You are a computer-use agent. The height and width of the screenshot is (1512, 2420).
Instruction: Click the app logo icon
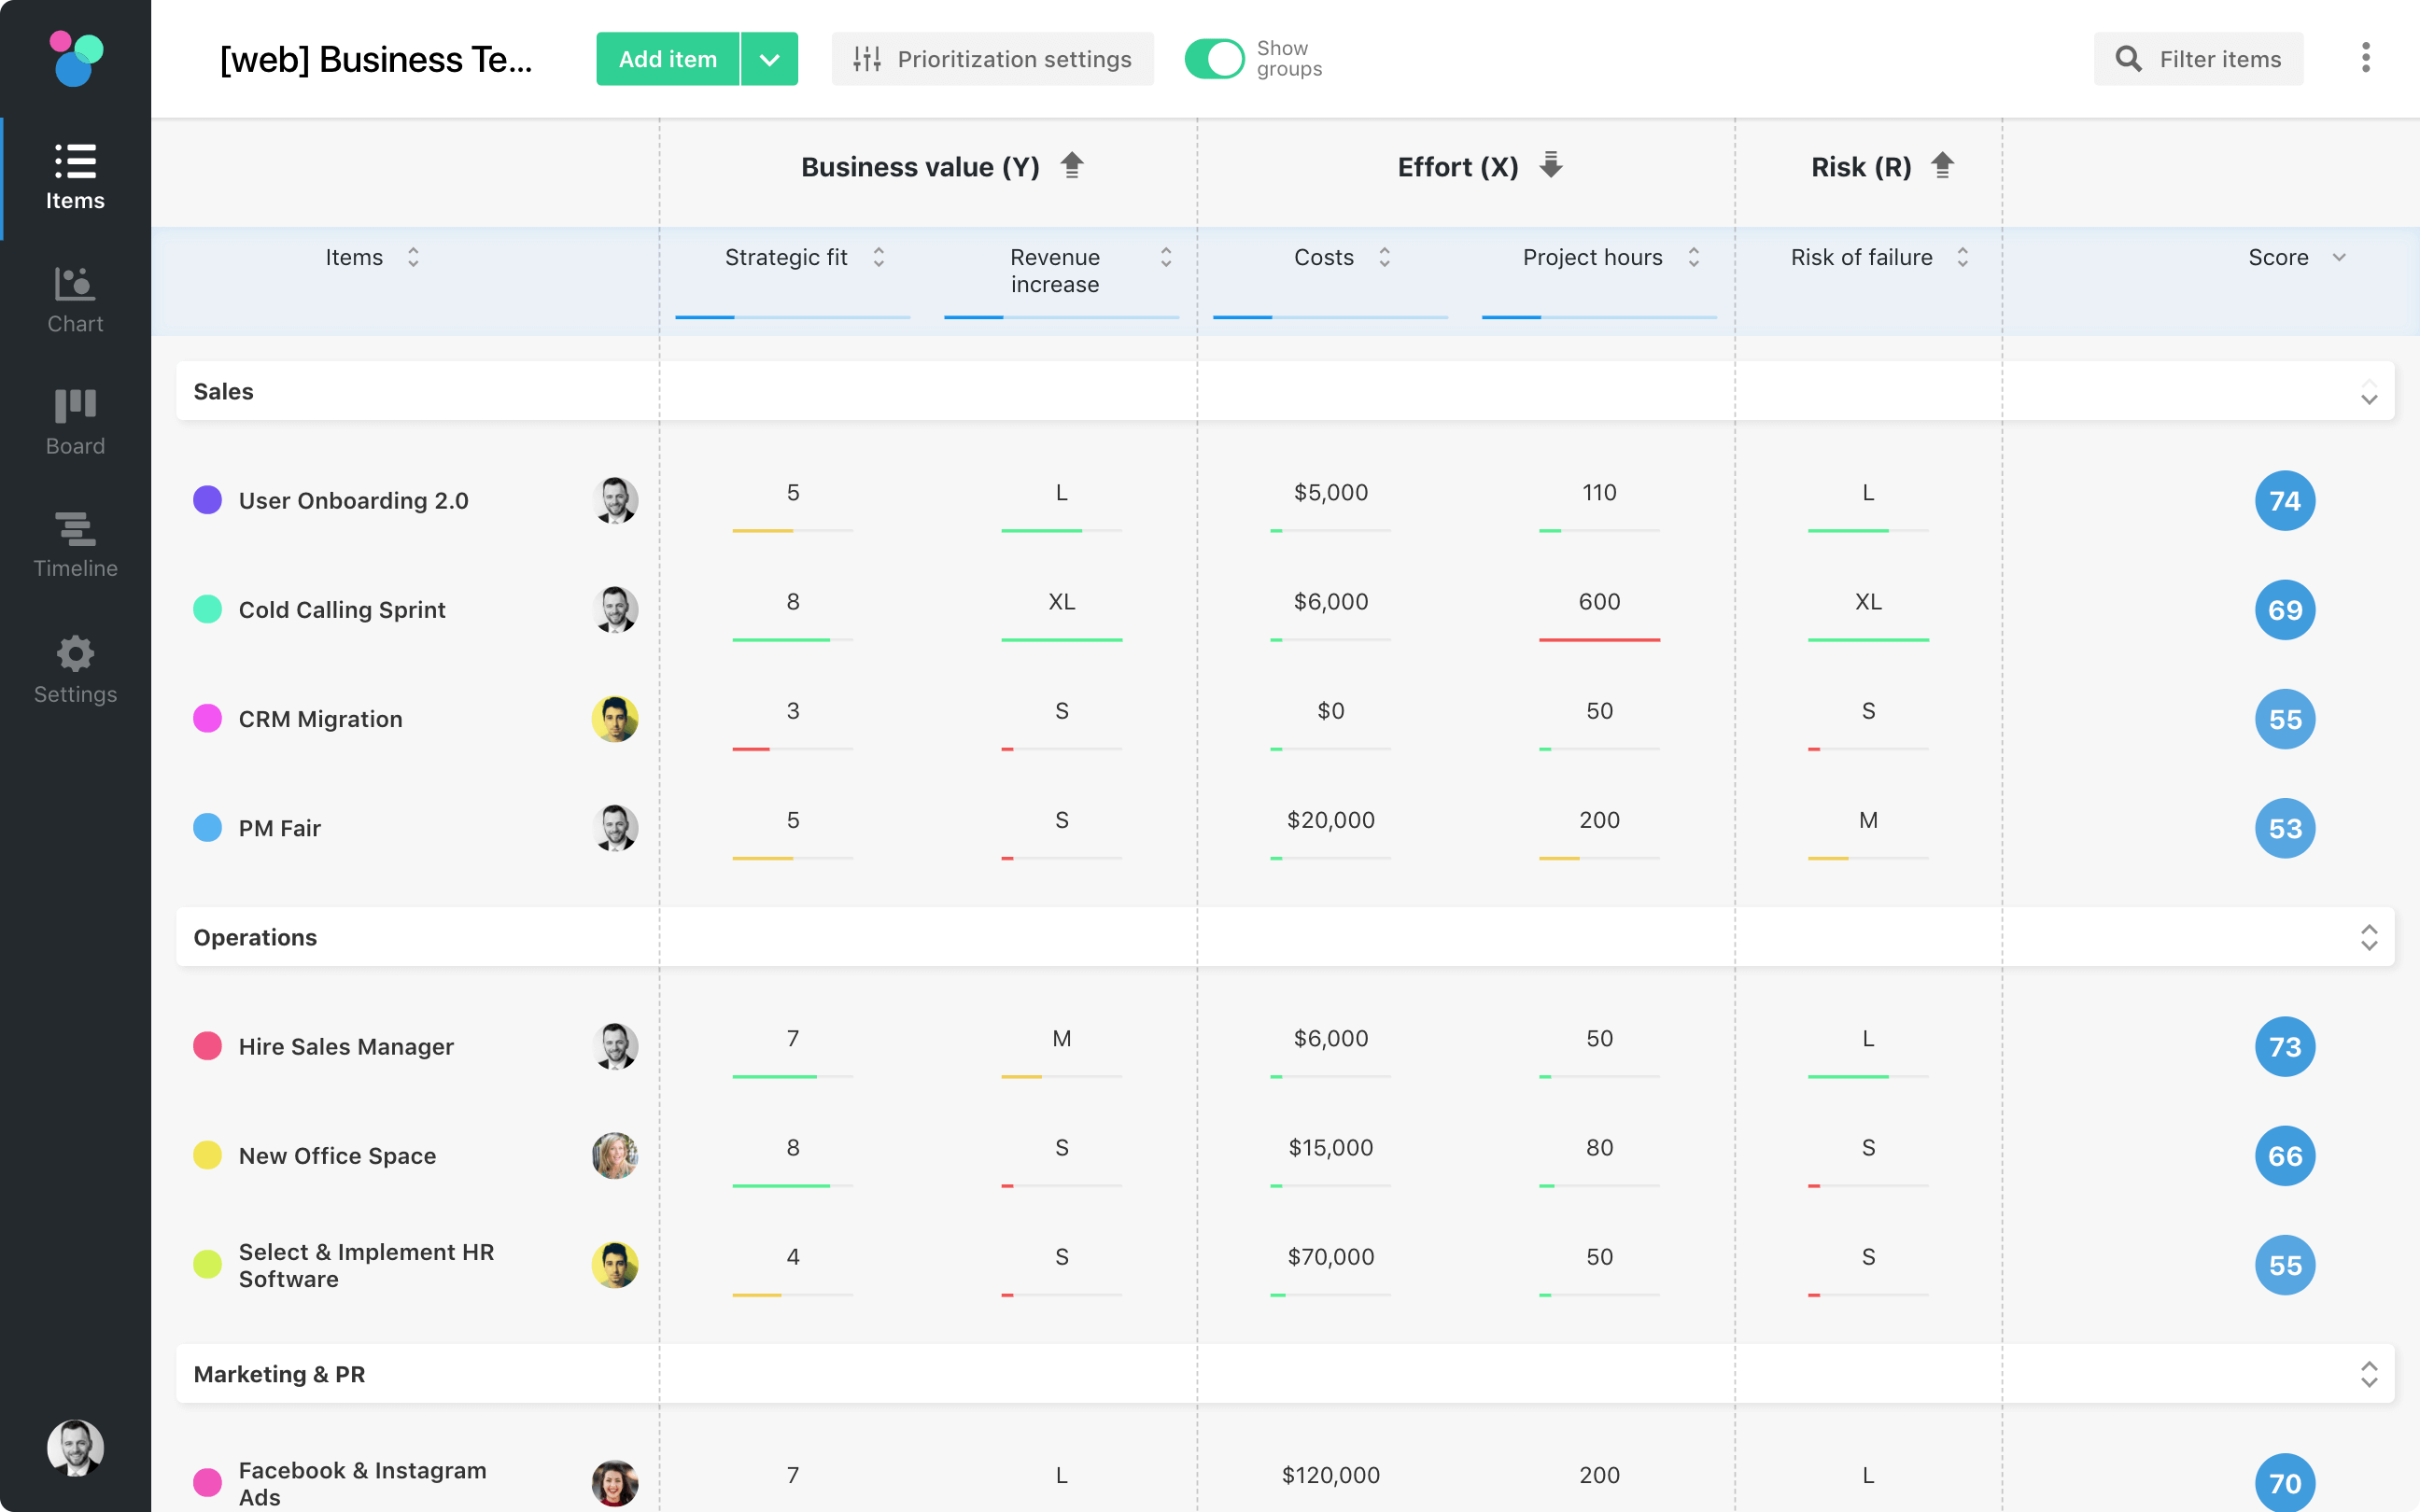coord(76,58)
